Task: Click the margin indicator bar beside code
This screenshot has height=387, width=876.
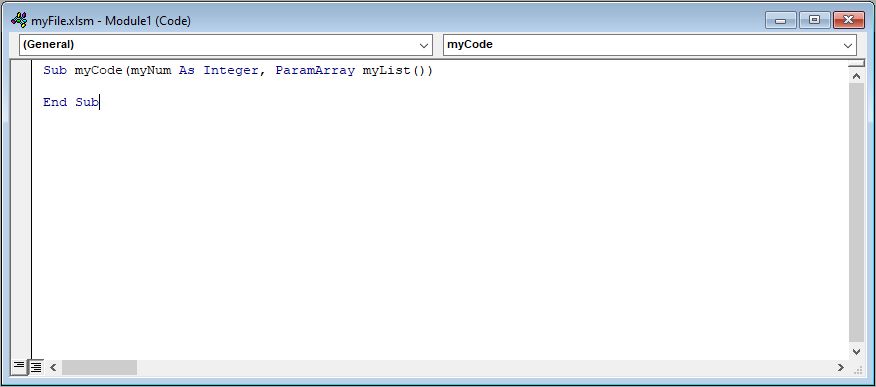Action: point(21,209)
